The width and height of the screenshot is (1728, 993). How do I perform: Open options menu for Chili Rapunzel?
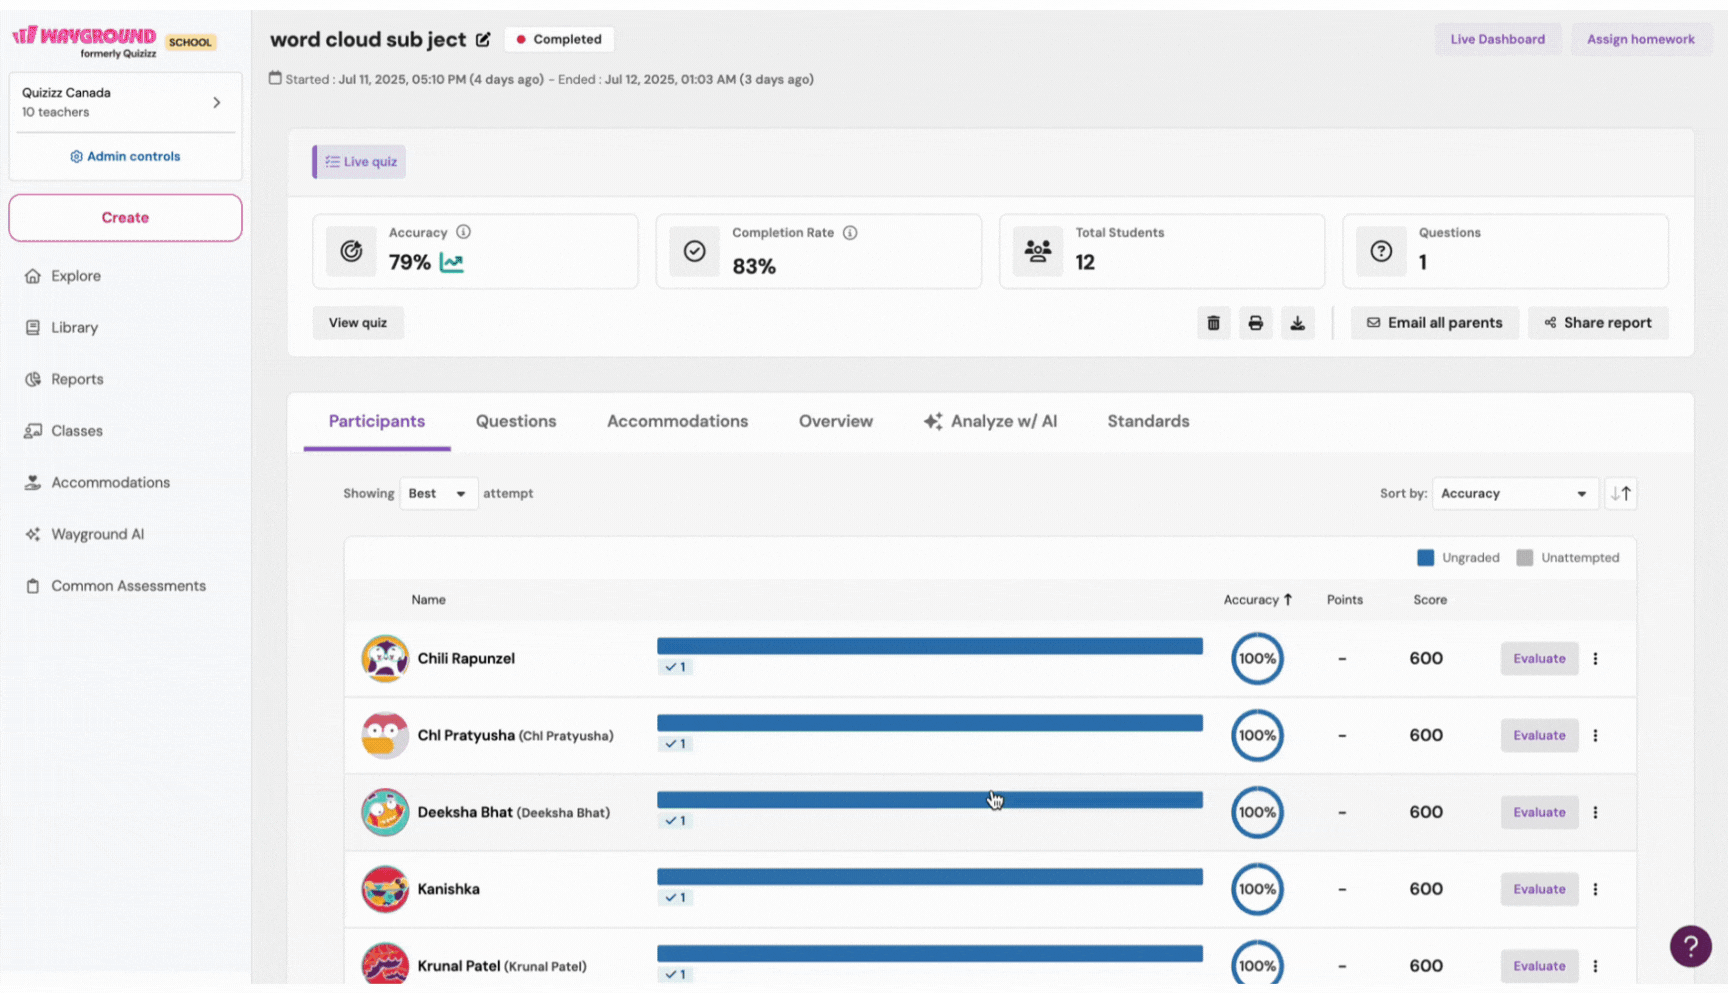1595,659
